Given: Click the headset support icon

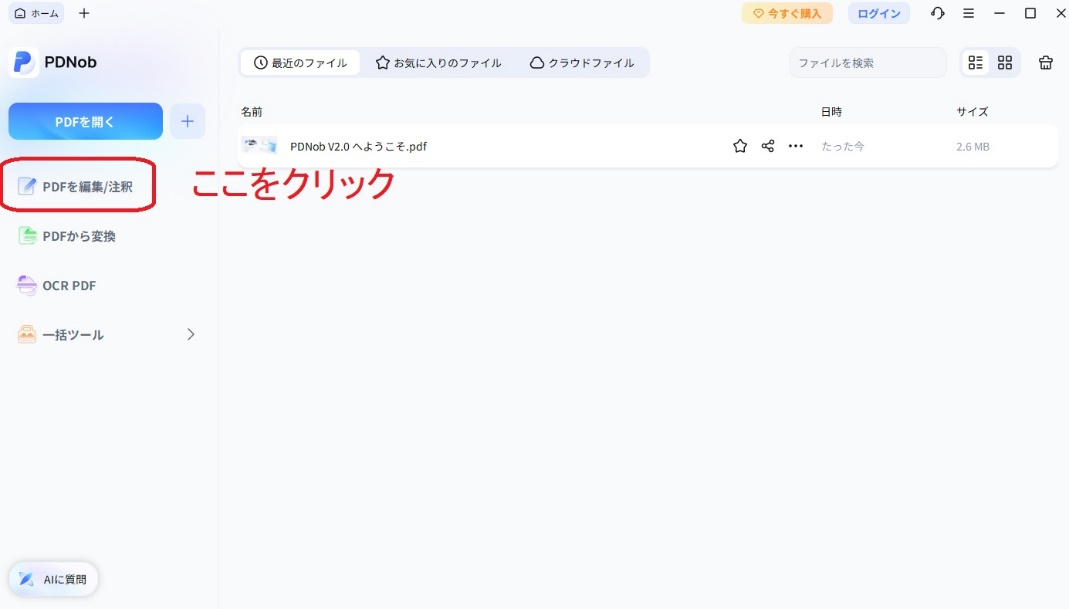Looking at the screenshot, I should [937, 13].
